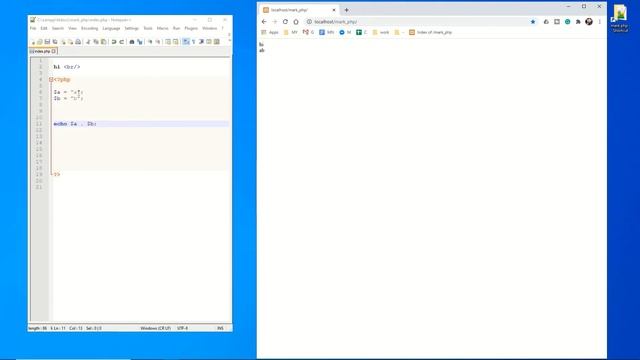Toggle Show All Characters in Notepad++ toolbar
Screen dimensions: 640x360
[193, 42]
